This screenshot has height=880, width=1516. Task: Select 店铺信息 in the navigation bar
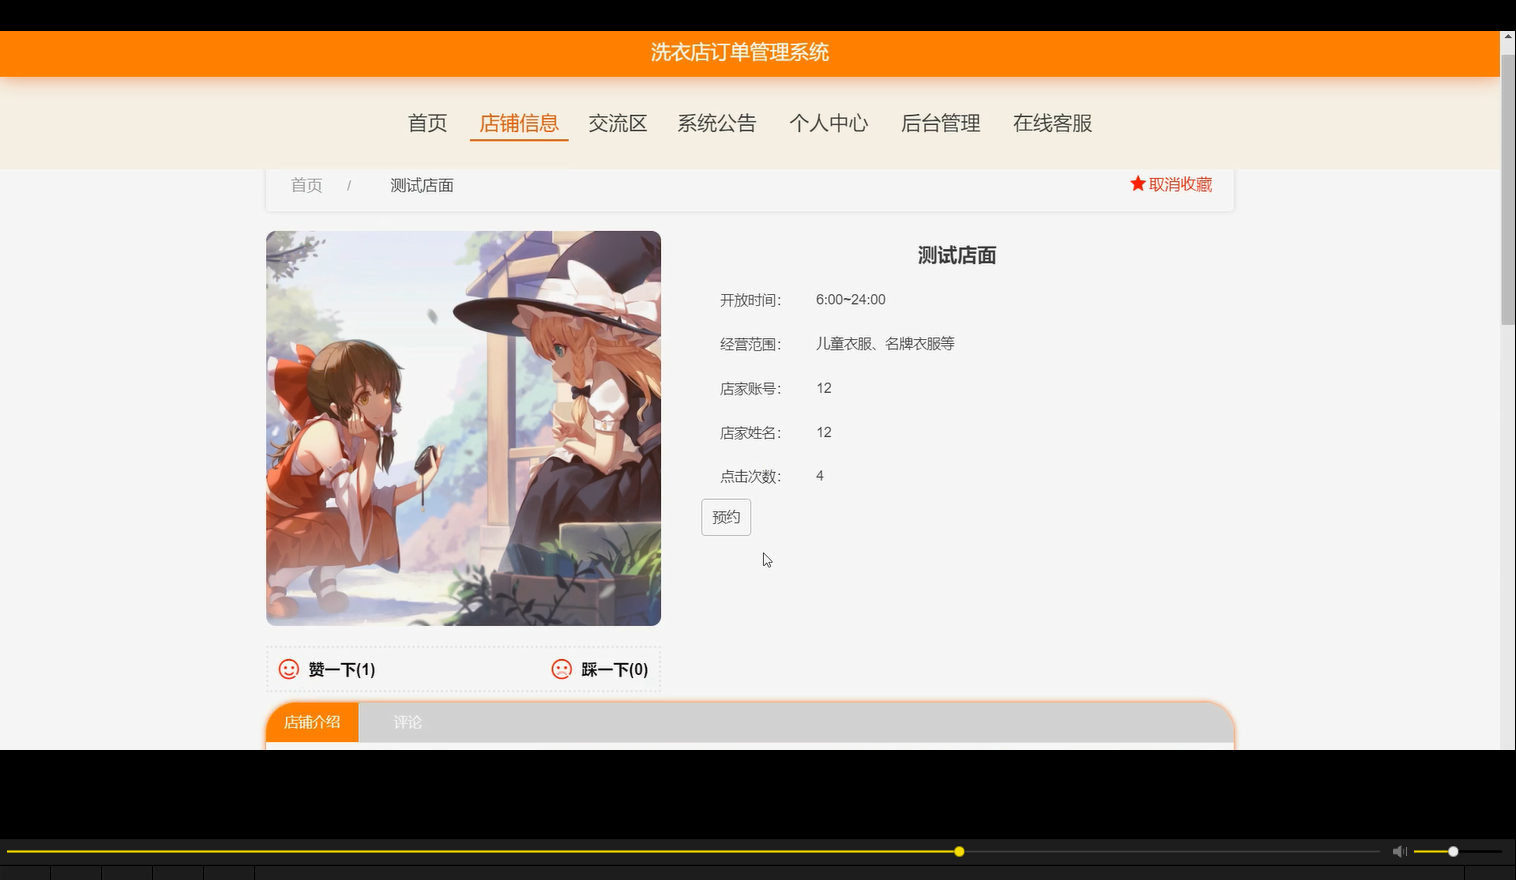click(519, 122)
